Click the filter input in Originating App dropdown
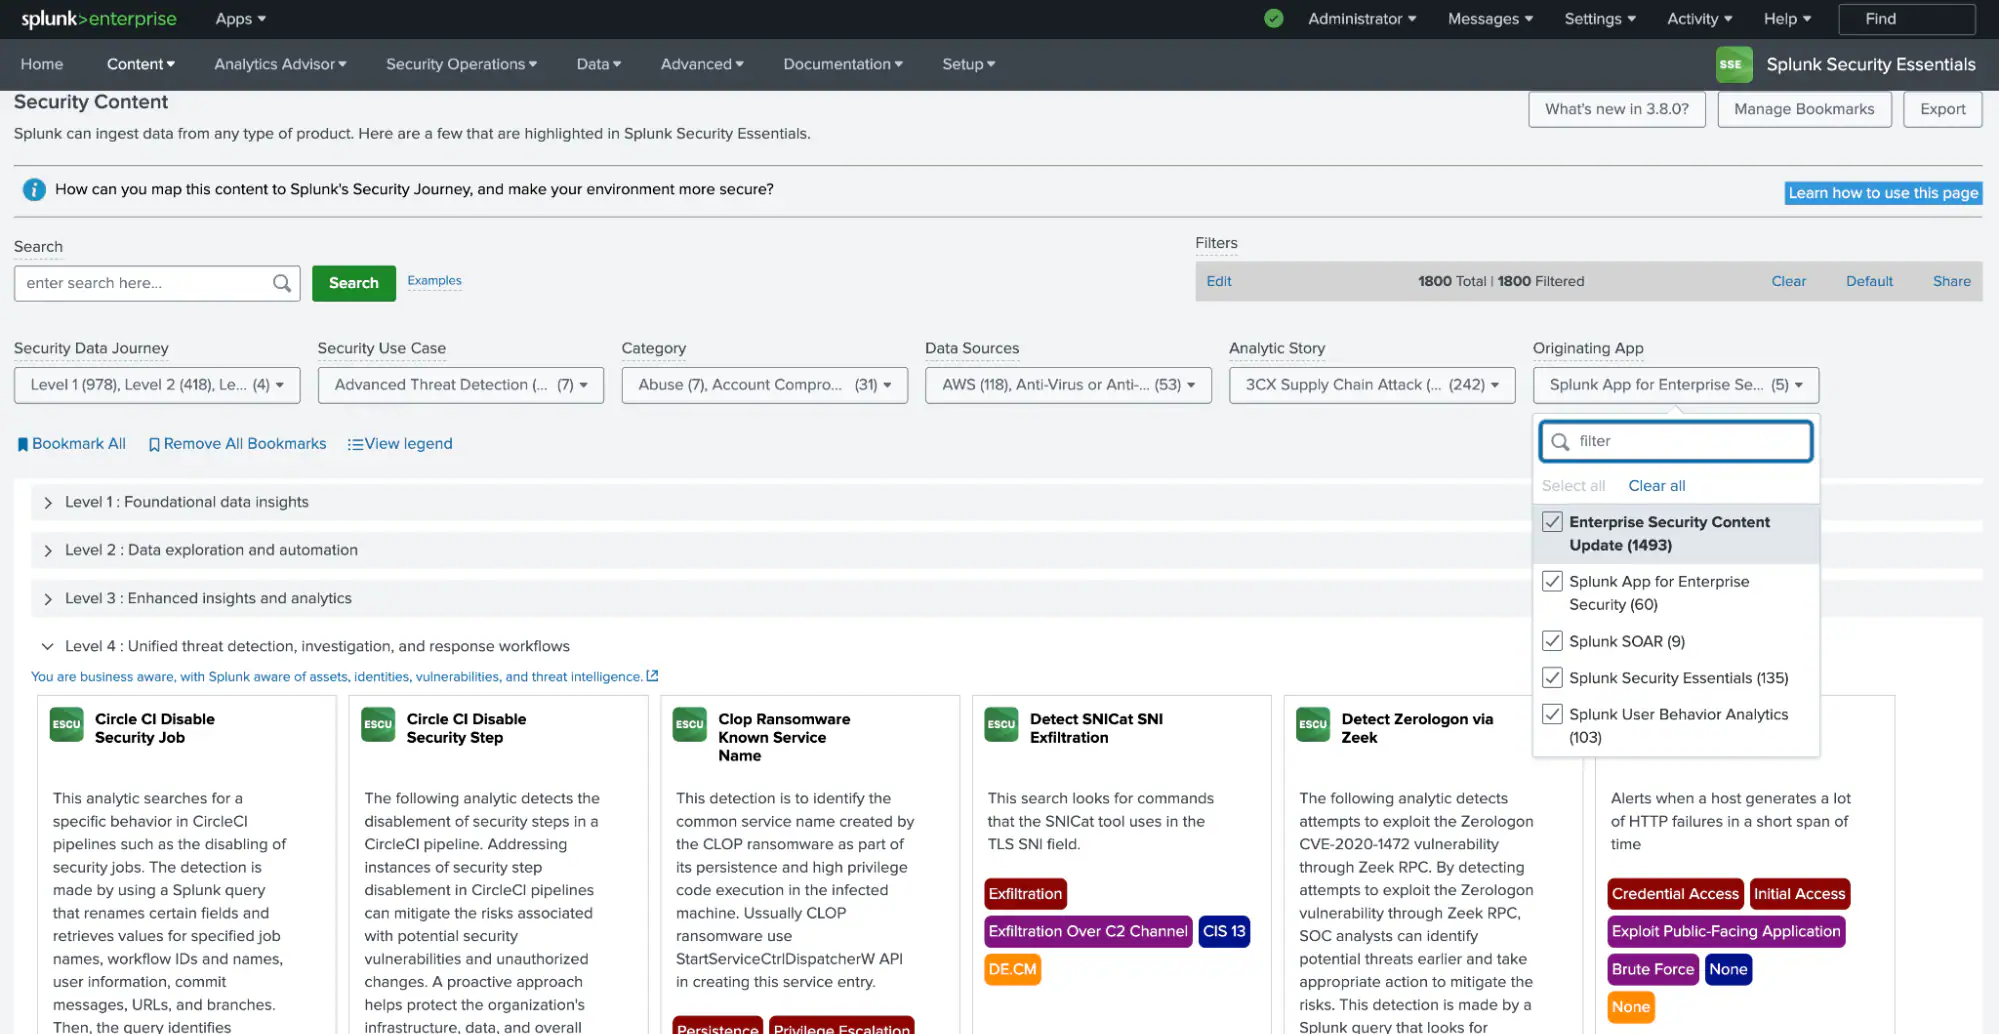 1676,441
